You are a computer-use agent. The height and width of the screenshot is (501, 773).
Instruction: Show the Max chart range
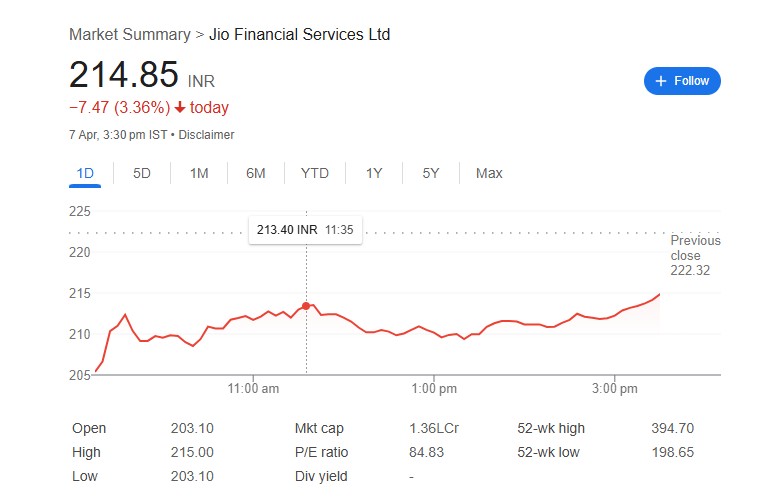click(x=489, y=173)
